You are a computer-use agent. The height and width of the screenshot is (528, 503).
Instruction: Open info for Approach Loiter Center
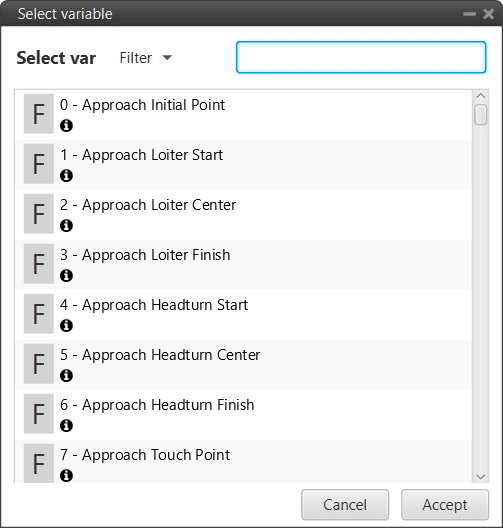tap(66, 225)
